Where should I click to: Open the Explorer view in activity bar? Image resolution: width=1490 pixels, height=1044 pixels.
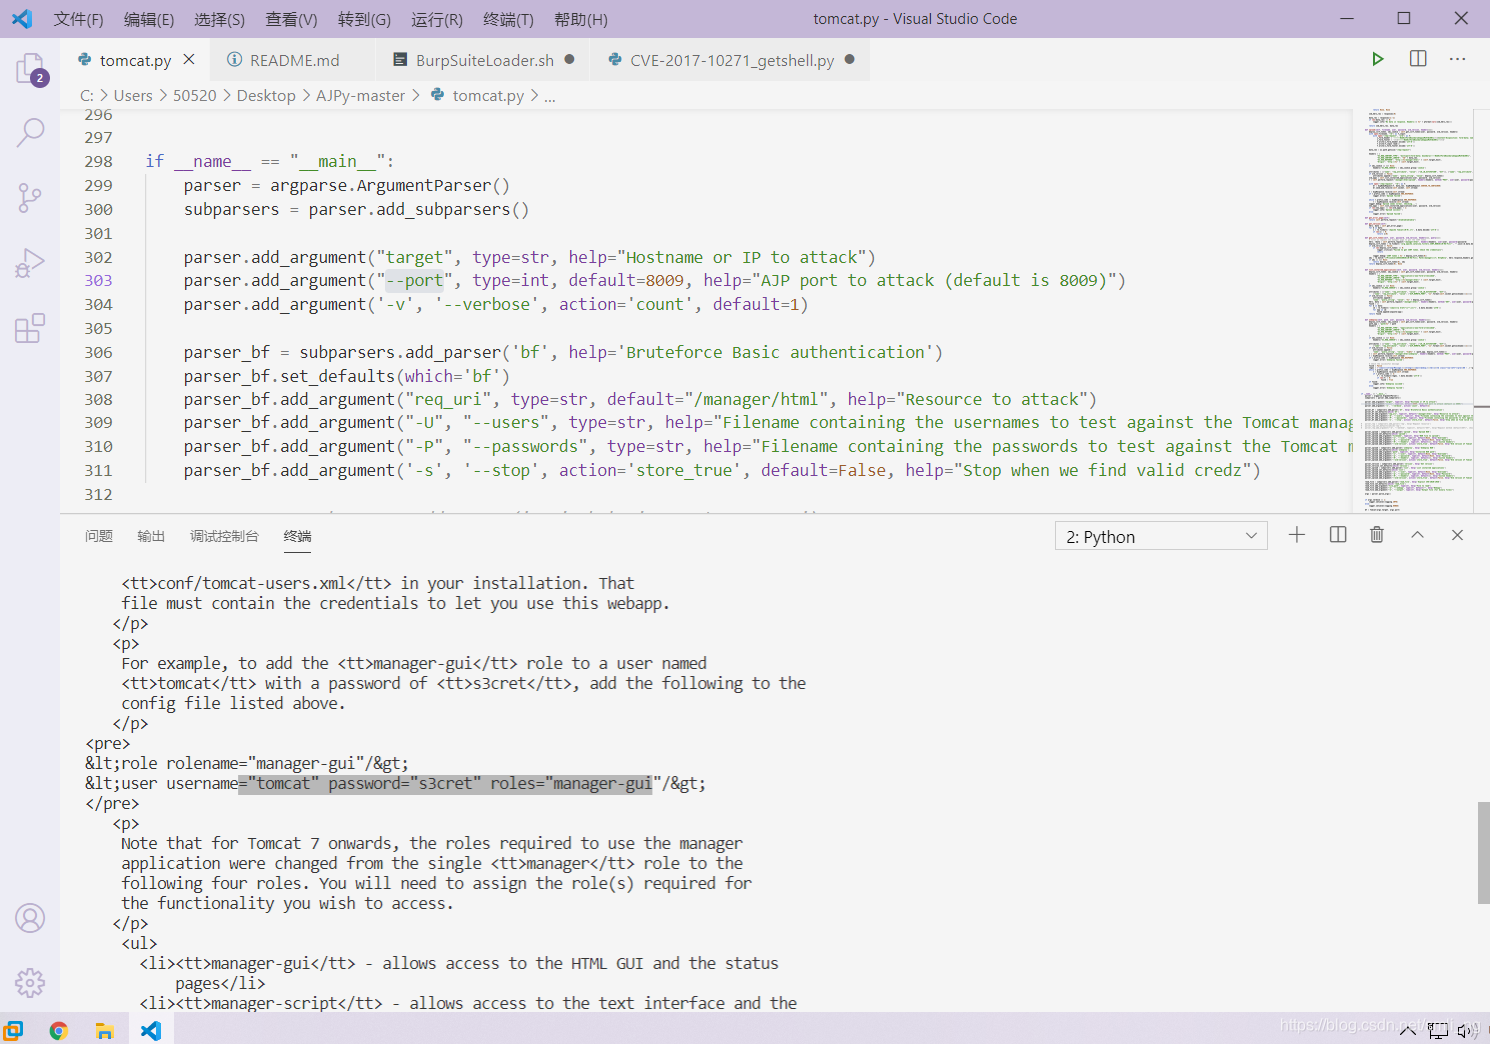point(30,70)
